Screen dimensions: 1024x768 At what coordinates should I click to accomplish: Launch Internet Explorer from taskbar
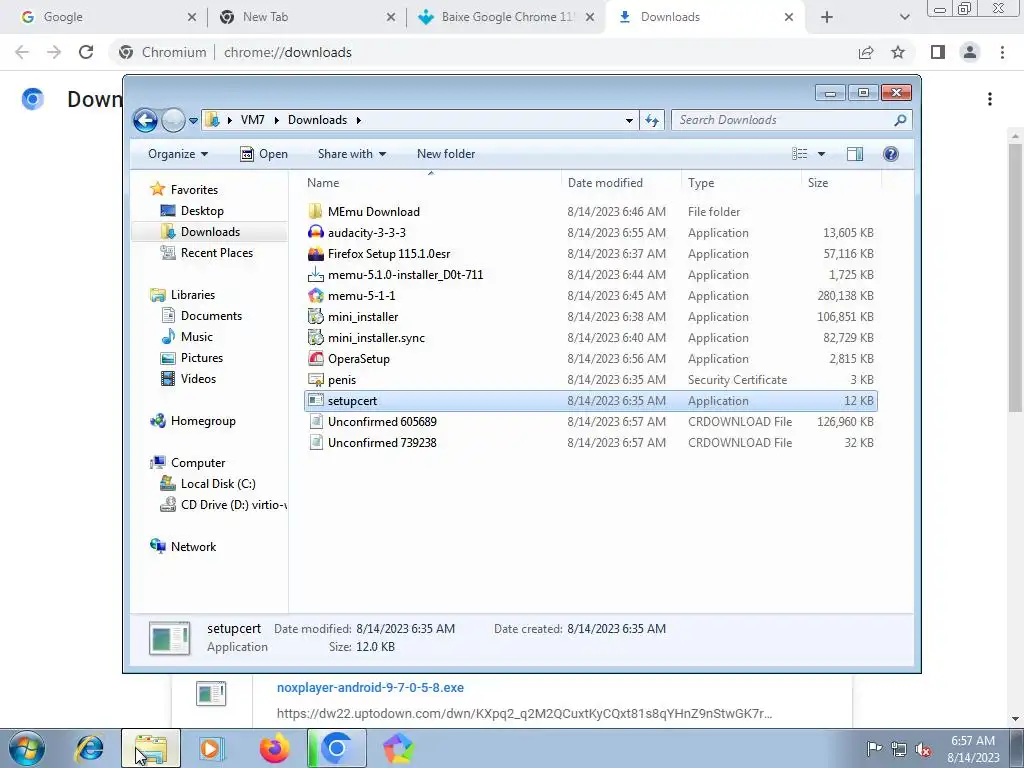(x=89, y=748)
